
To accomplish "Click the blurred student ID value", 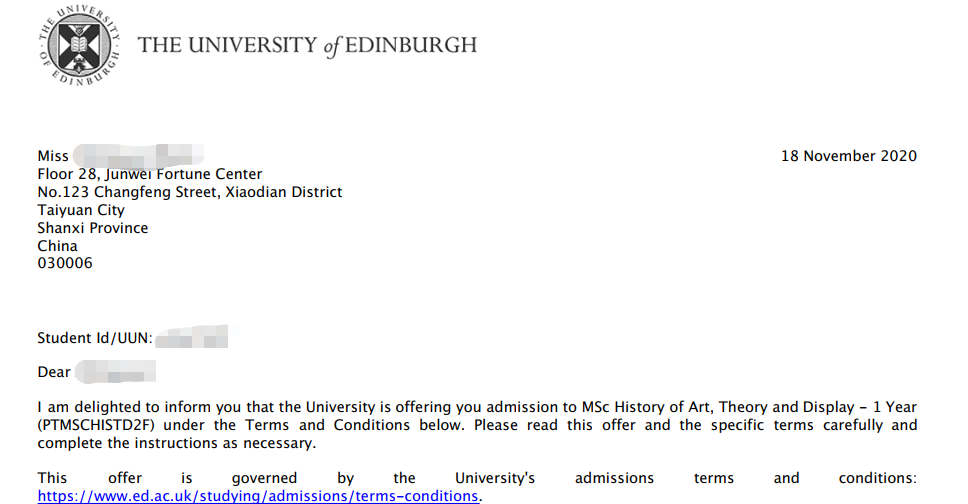I will point(193,337).
